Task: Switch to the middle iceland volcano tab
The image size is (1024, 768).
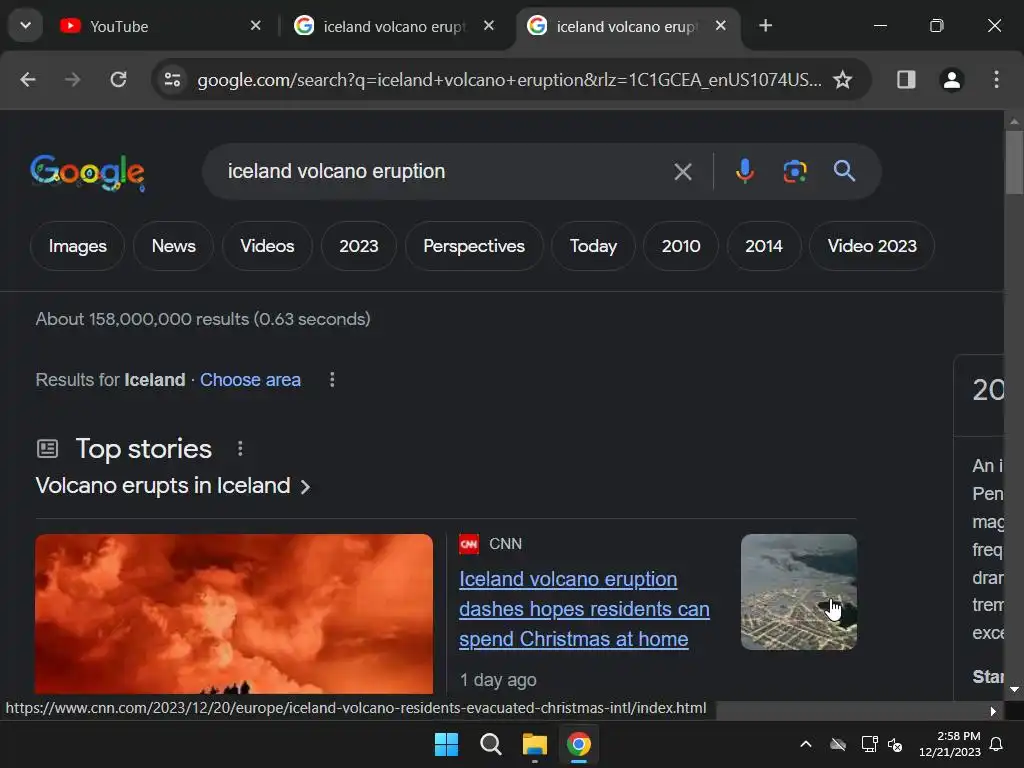Action: (x=395, y=26)
